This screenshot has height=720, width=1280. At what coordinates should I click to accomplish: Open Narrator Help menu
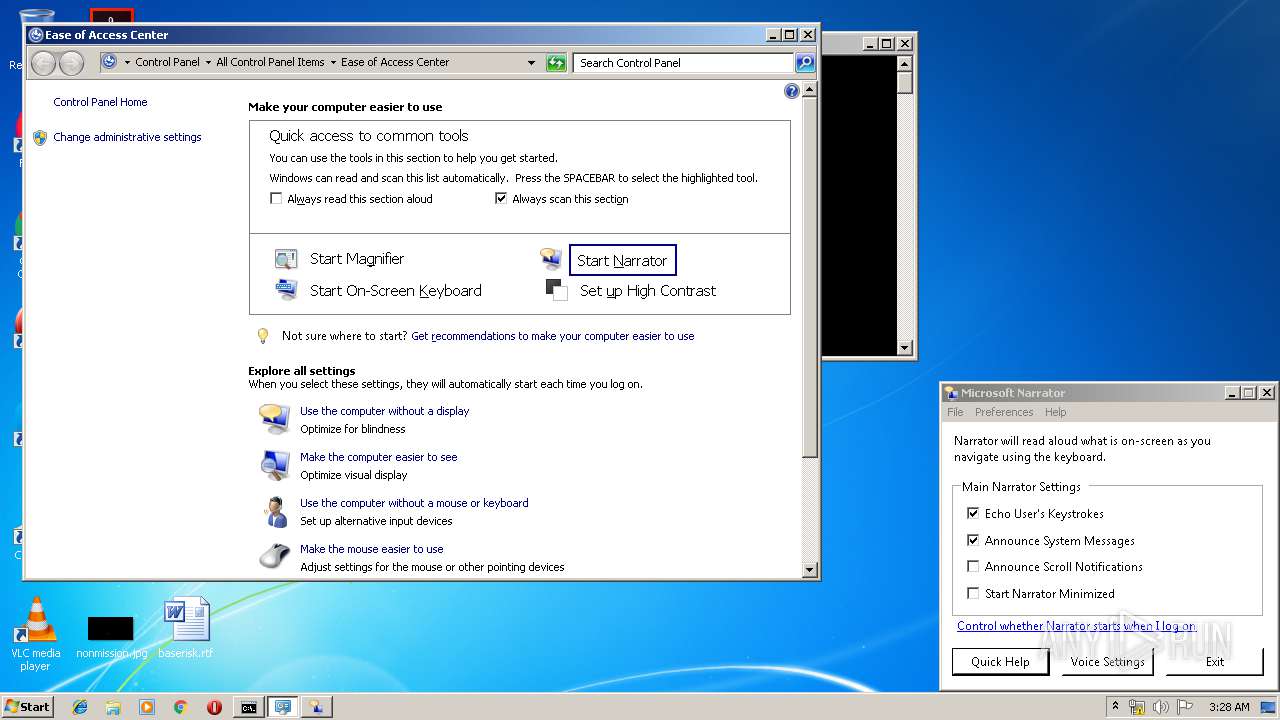pos(1055,412)
